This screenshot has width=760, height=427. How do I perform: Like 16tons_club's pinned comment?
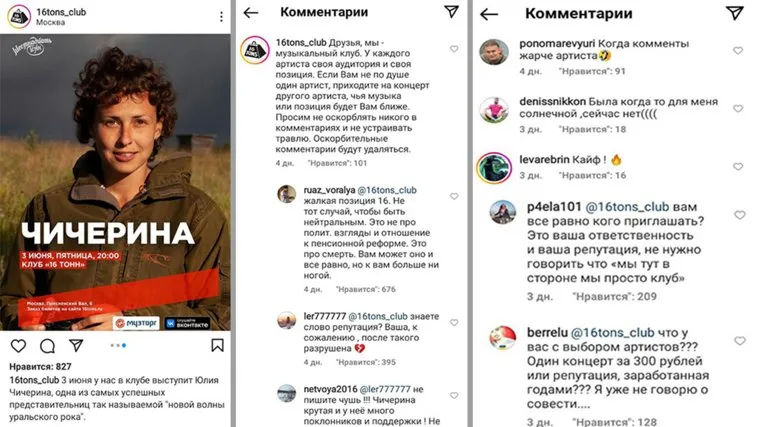tap(454, 49)
